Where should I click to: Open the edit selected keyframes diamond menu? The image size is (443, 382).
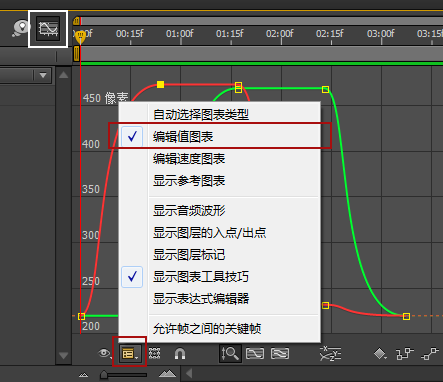(380, 353)
